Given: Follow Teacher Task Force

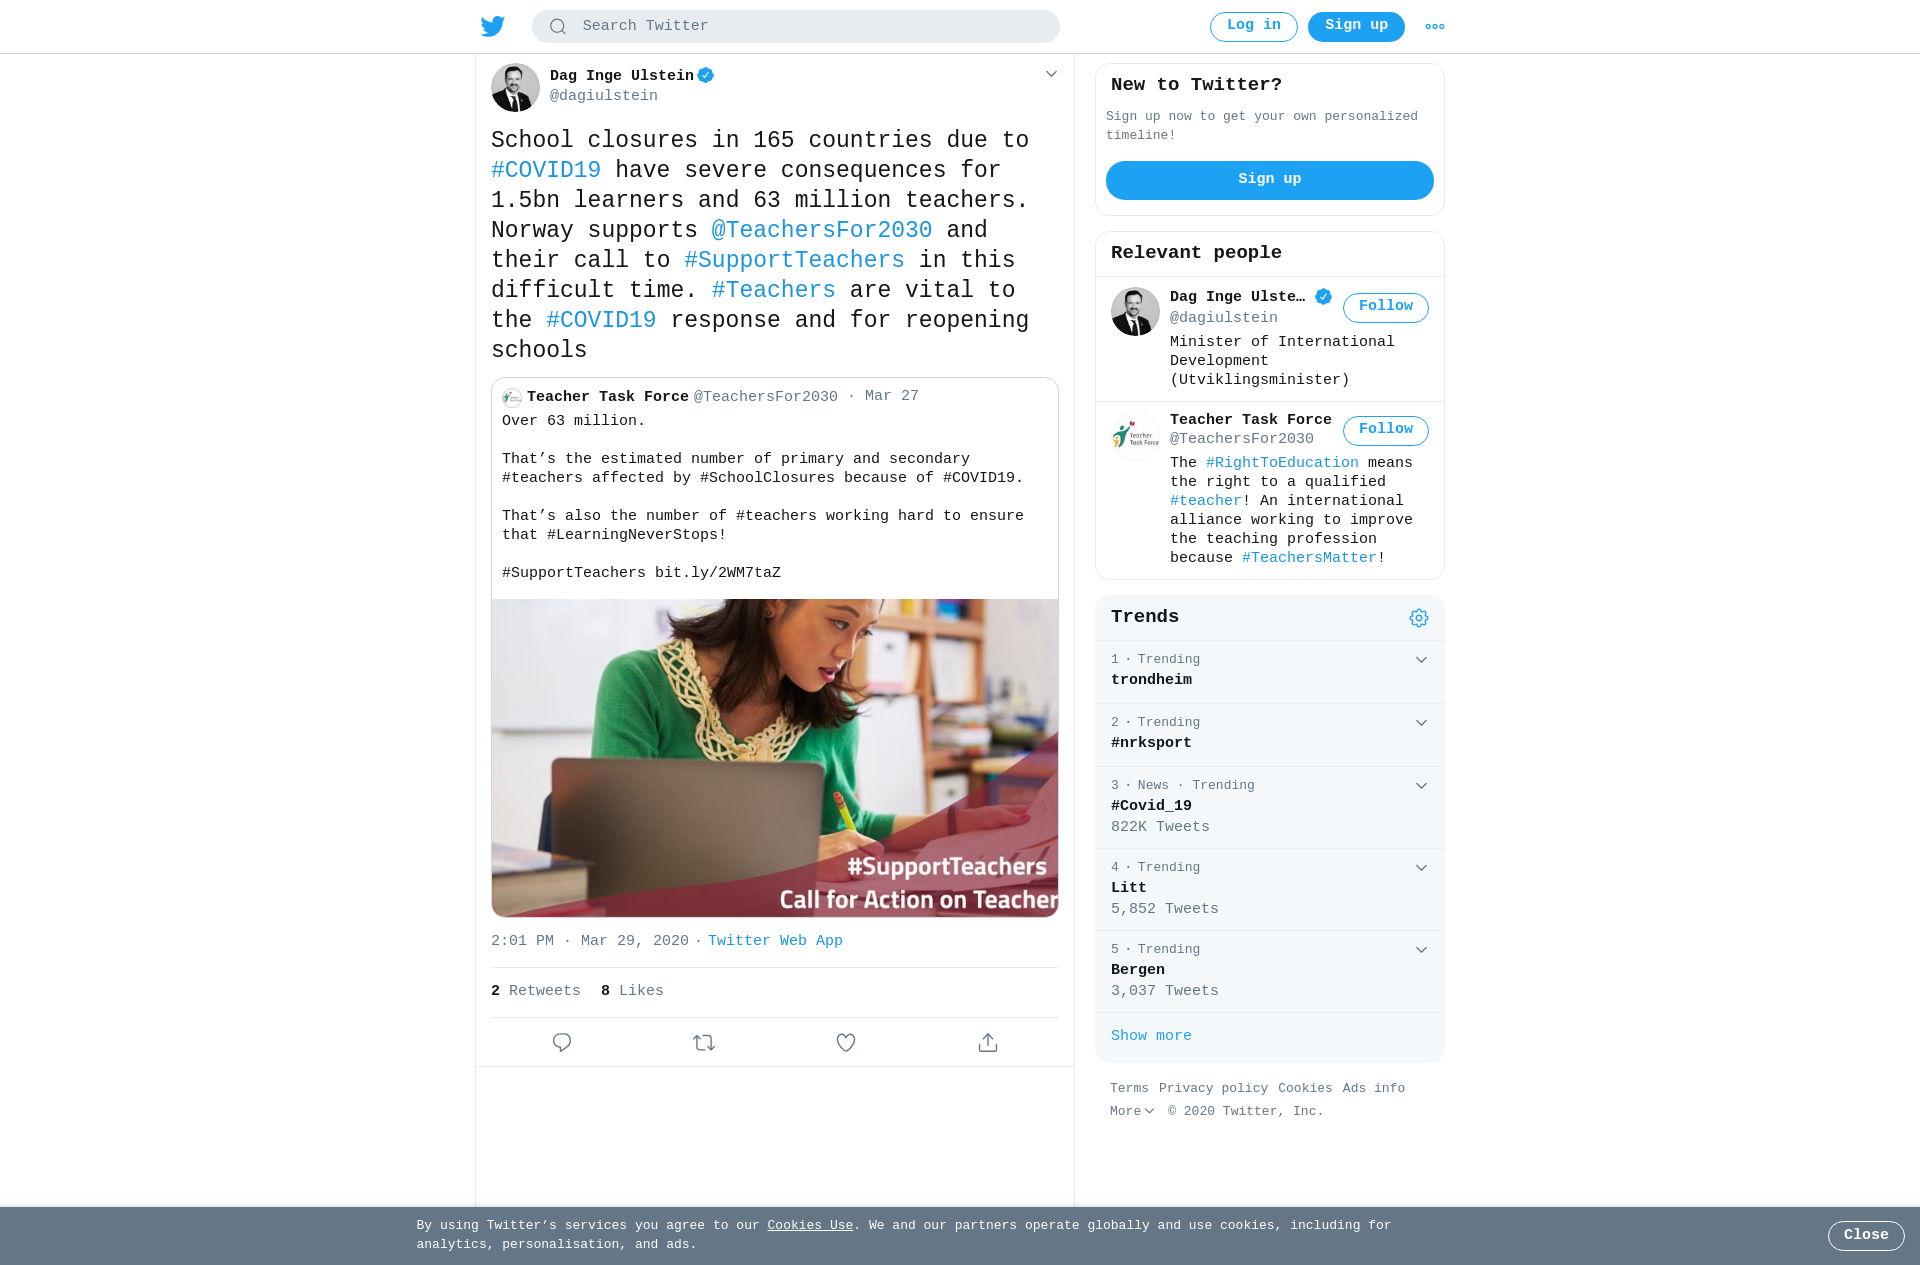Looking at the screenshot, I should coord(1385,430).
